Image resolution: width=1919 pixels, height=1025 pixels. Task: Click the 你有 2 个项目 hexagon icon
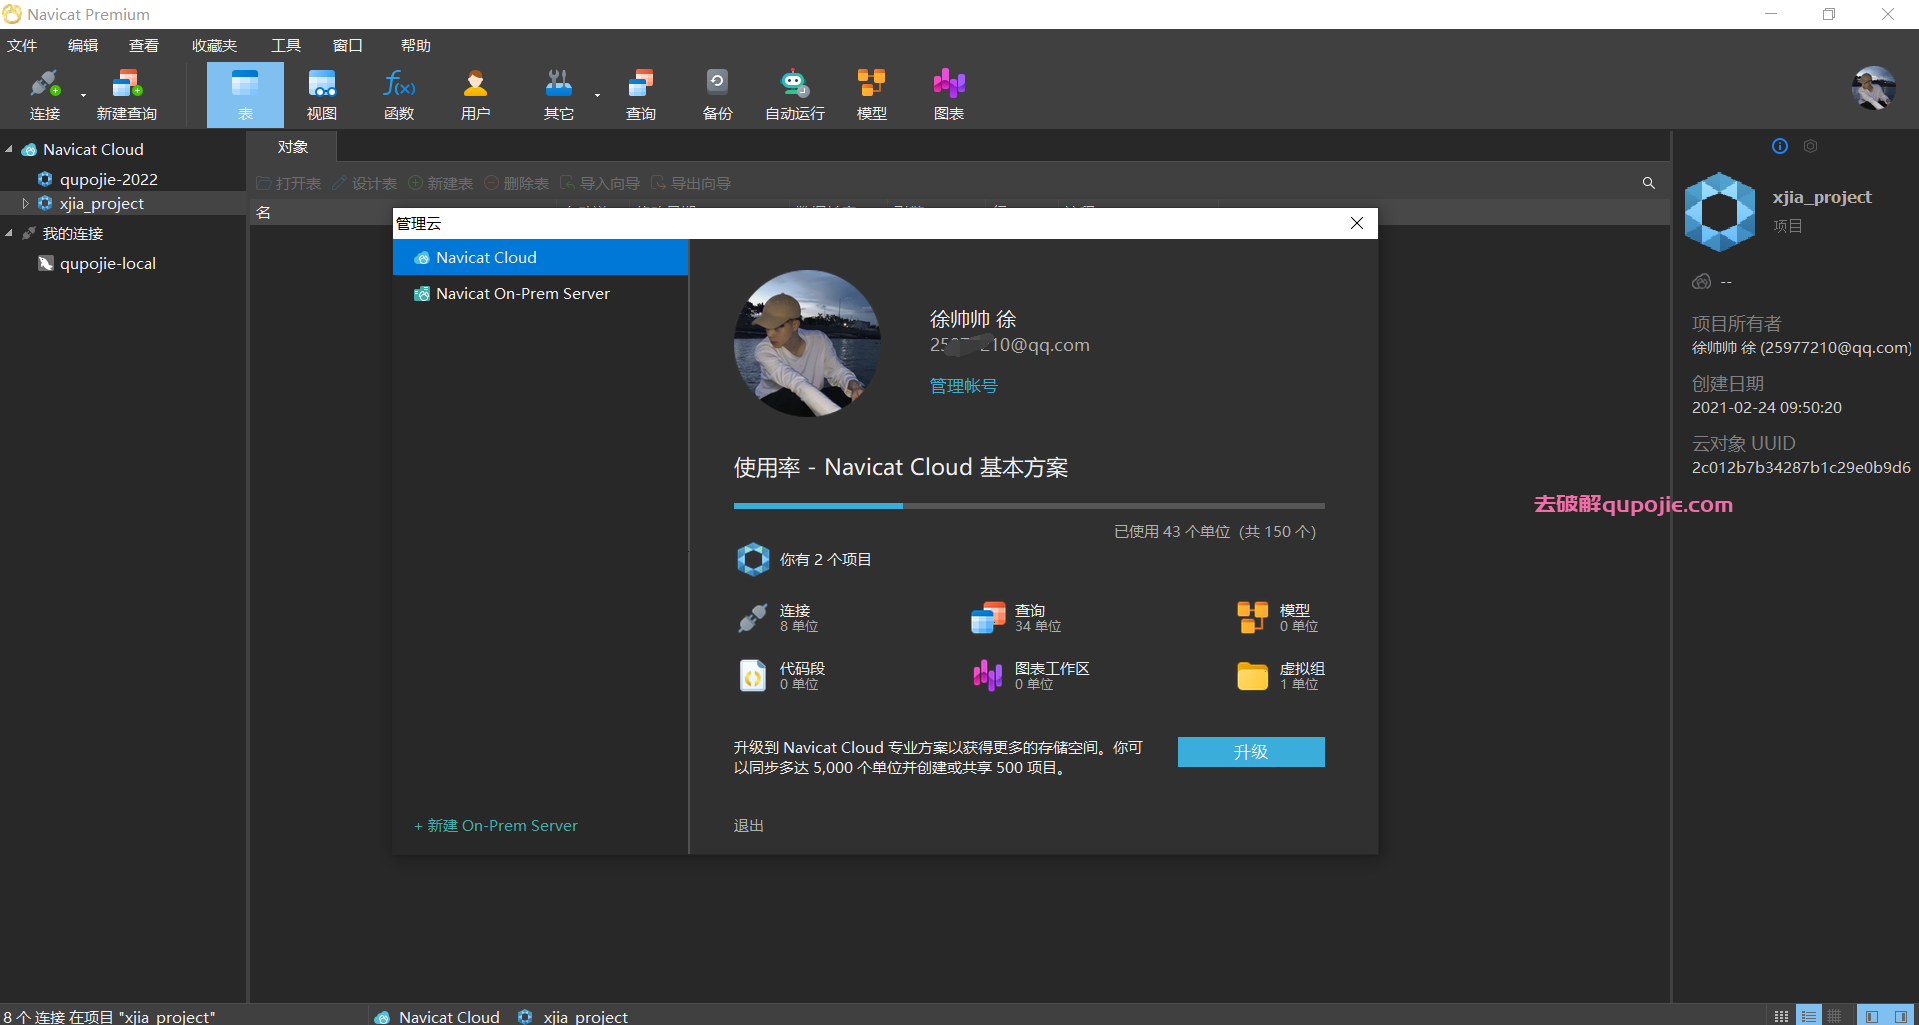coord(753,559)
